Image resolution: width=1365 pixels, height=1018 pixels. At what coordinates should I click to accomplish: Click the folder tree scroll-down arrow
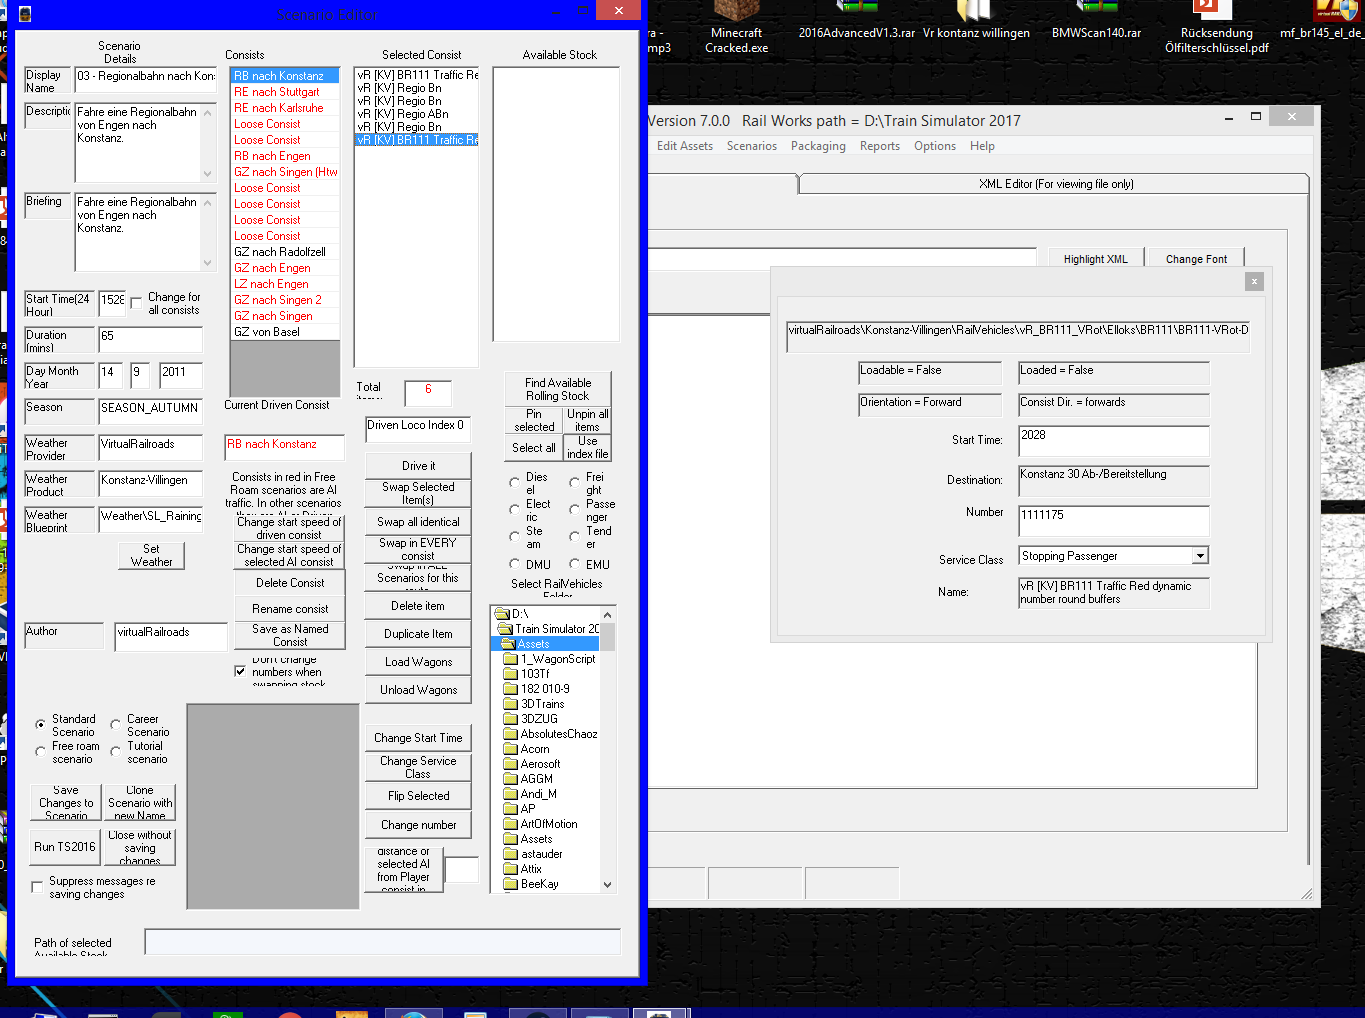tap(607, 885)
